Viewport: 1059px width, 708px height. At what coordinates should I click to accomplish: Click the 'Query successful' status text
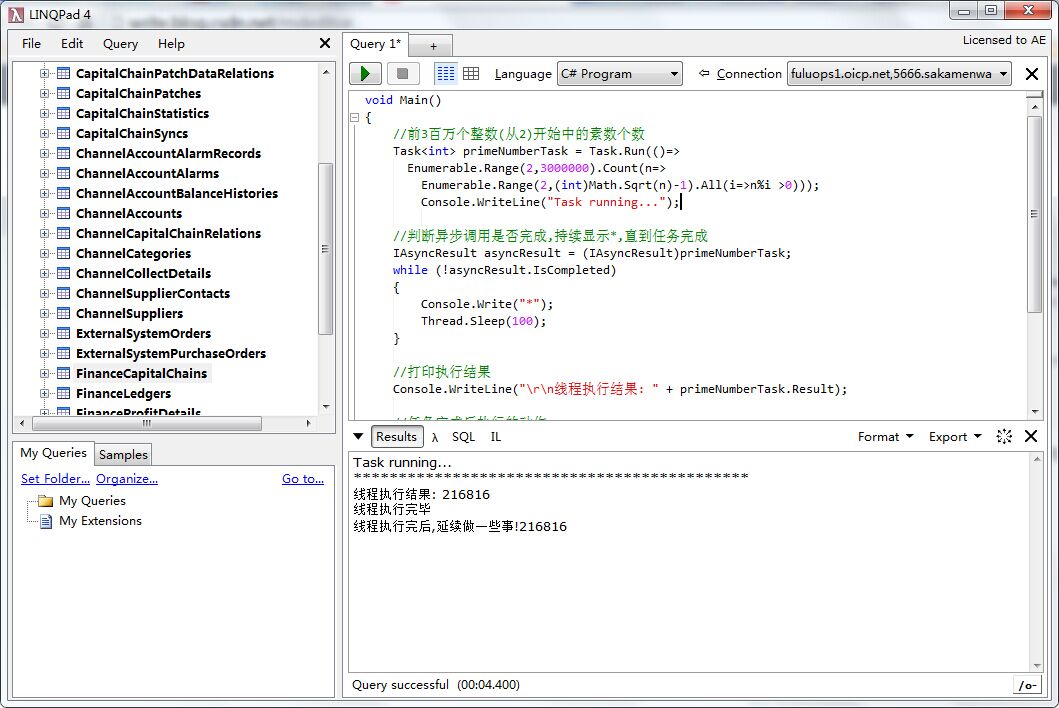[400, 684]
